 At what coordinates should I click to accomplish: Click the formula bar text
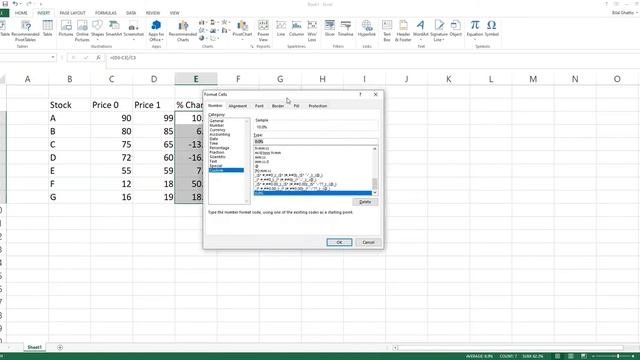(x=123, y=58)
